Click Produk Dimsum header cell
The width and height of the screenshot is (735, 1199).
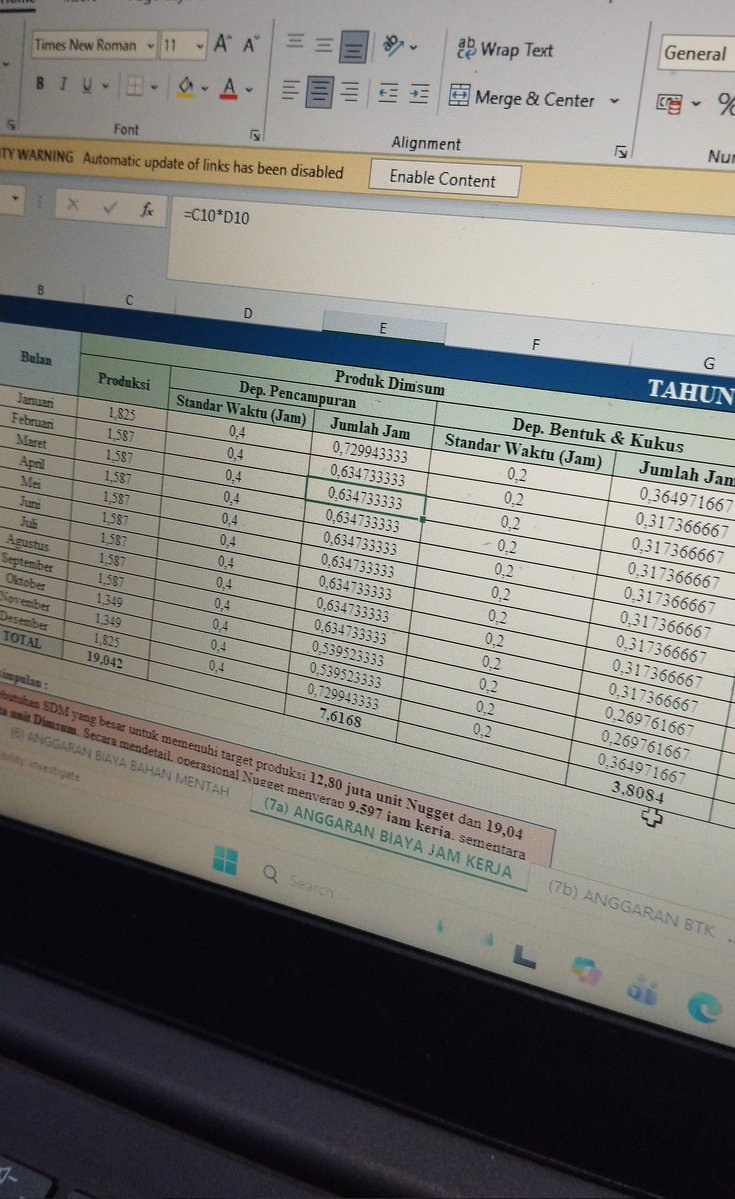[389, 382]
